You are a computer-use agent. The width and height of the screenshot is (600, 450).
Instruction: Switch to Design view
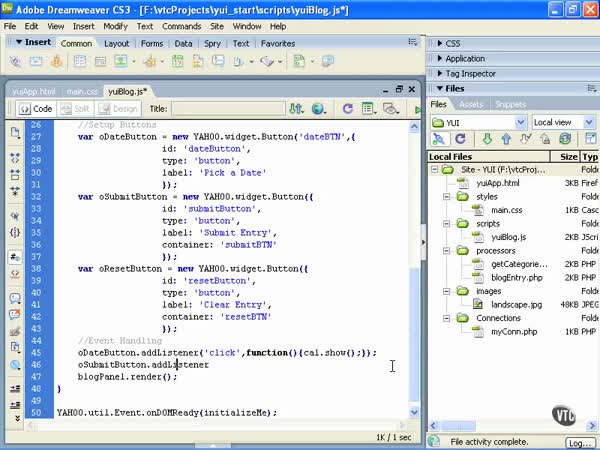pyautogui.click(x=118, y=109)
